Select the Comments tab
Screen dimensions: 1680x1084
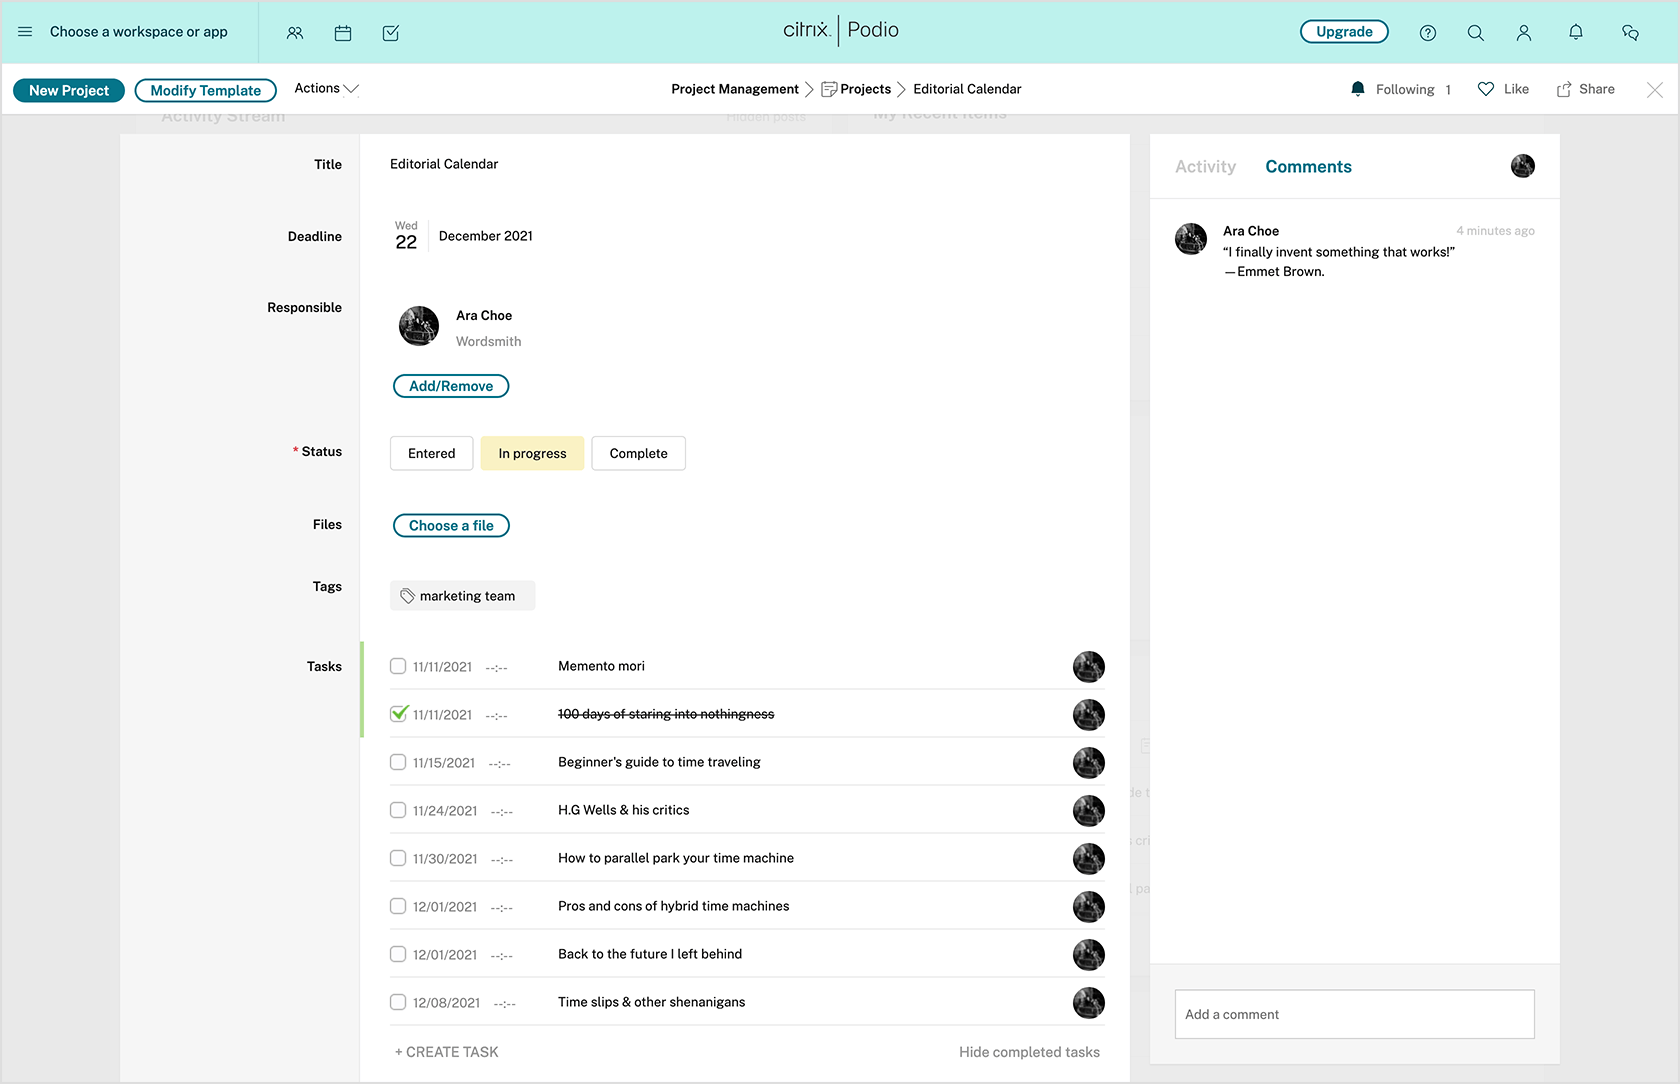(x=1308, y=167)
